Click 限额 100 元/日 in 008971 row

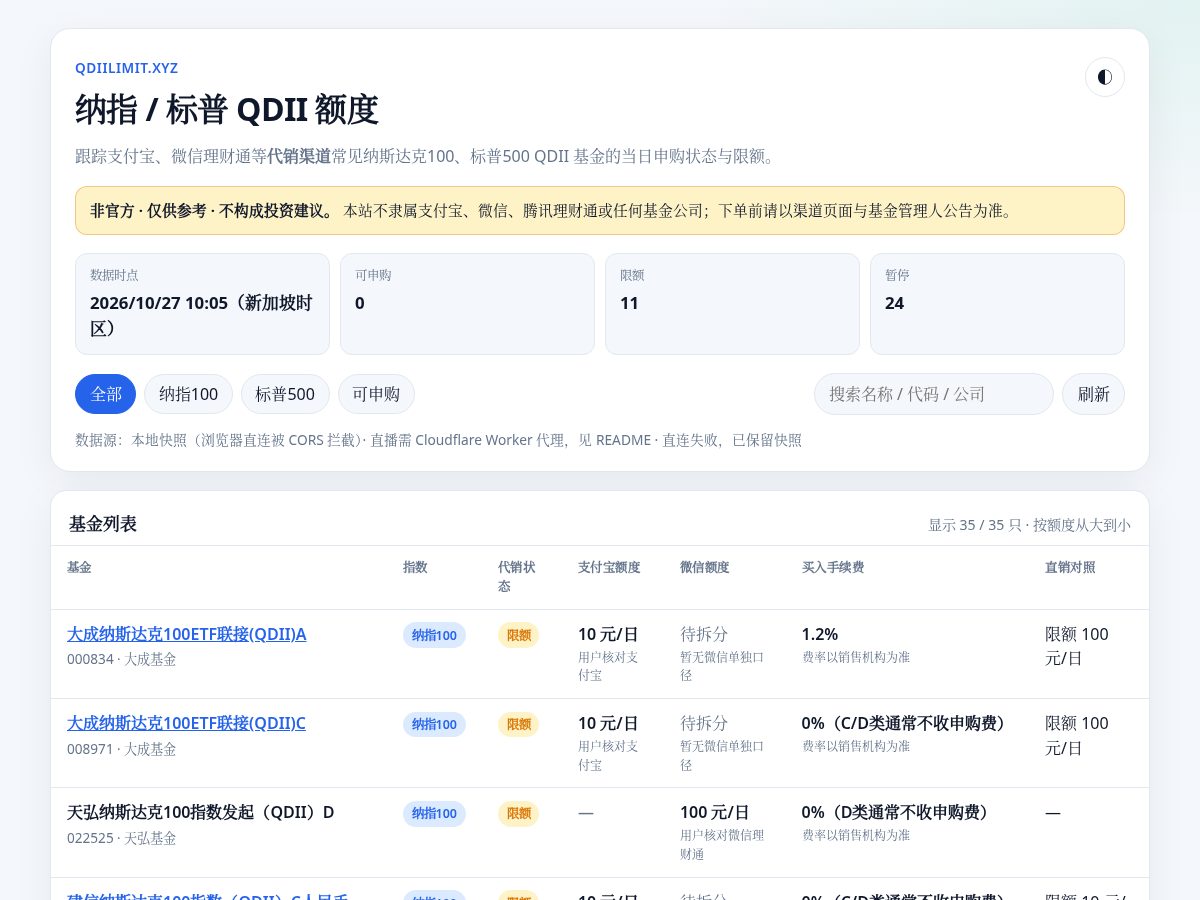(1077, 735)
